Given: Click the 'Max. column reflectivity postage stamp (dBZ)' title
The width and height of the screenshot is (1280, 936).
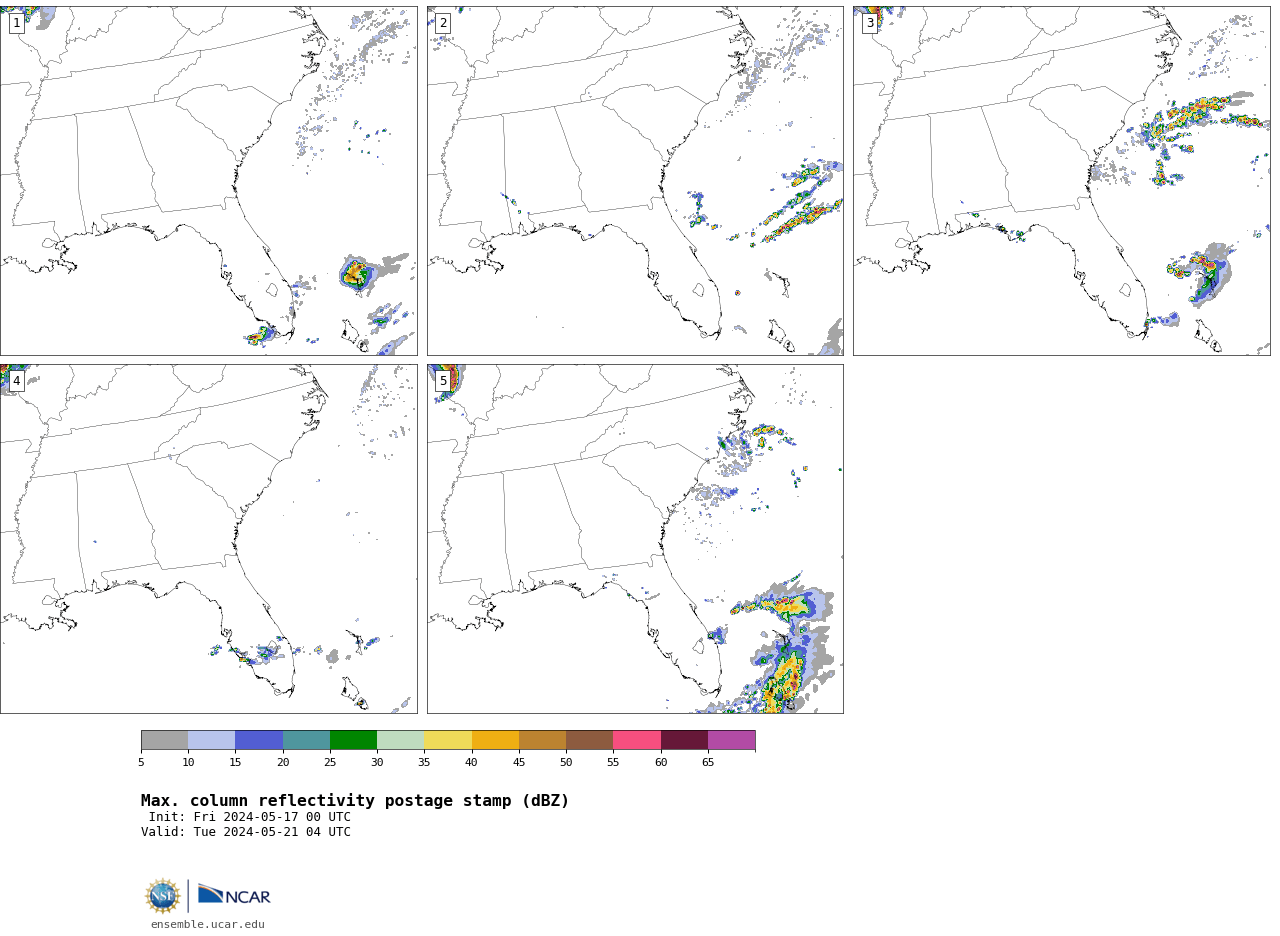Looking at the screenshot, I should pos(355,801).
